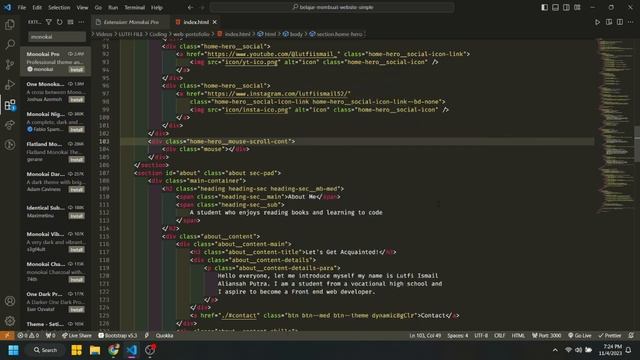
Task: Change indentation Spaces: 4
Action: coord(458,336)
